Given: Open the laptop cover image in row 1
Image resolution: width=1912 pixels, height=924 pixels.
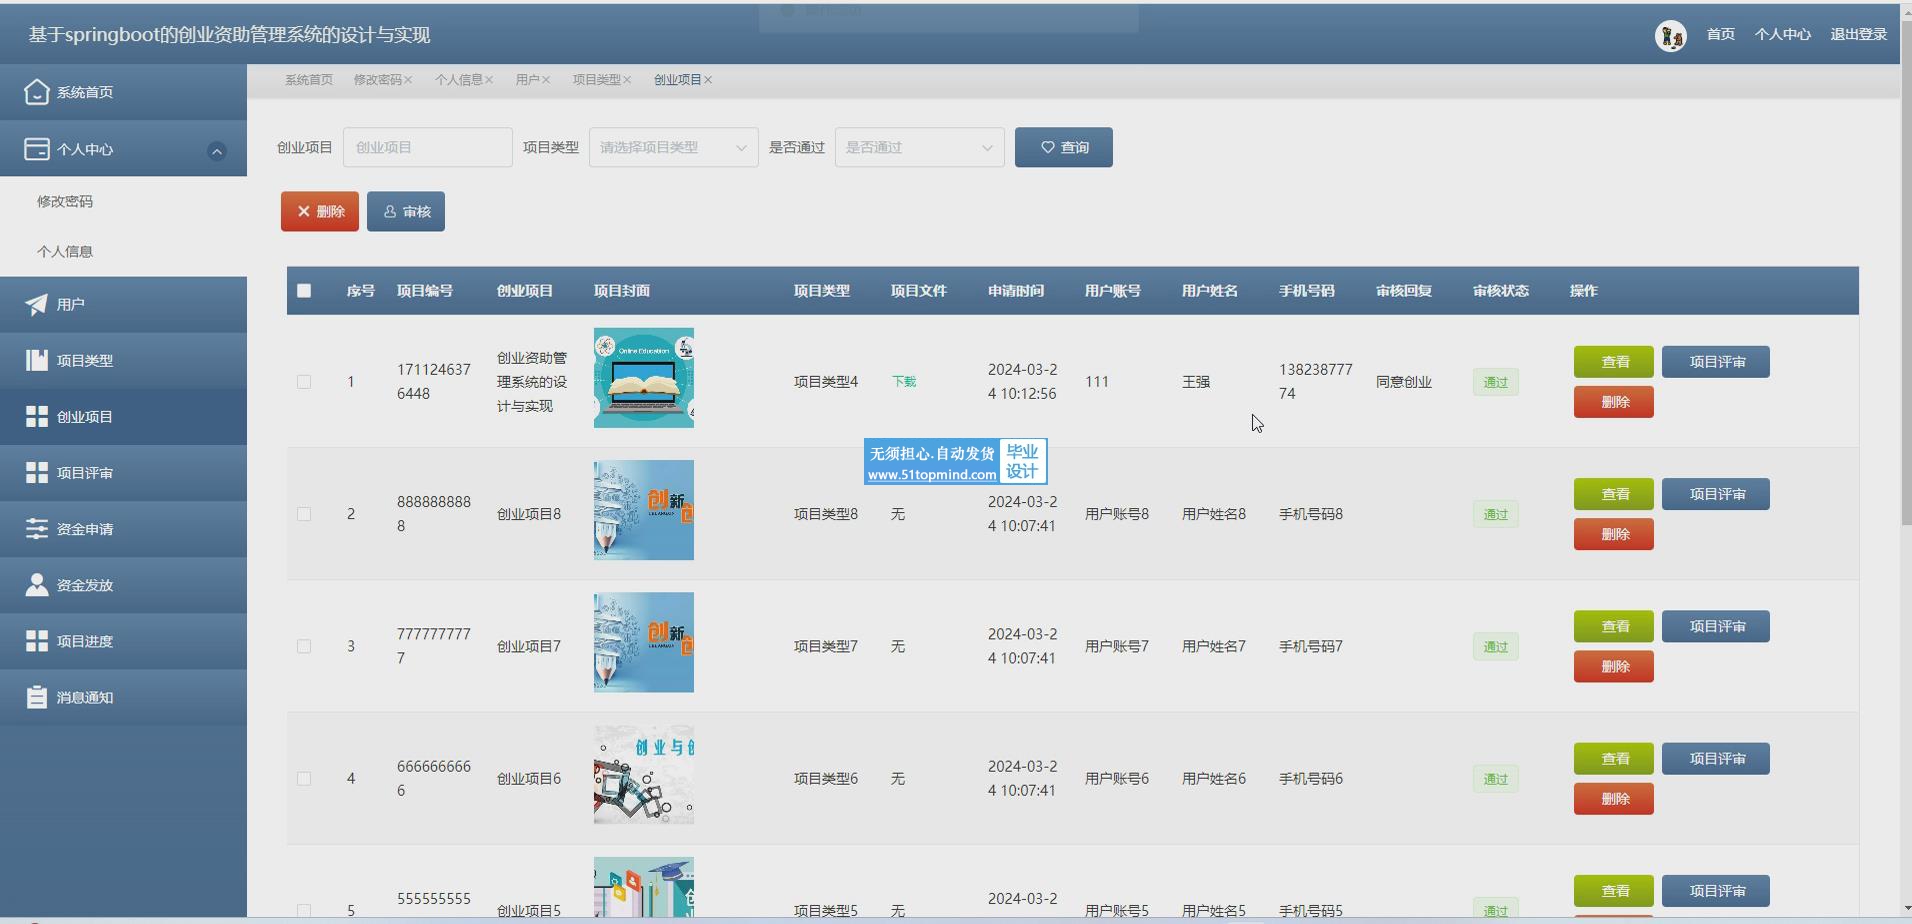Looking at the screenshot, I should 644,378.
